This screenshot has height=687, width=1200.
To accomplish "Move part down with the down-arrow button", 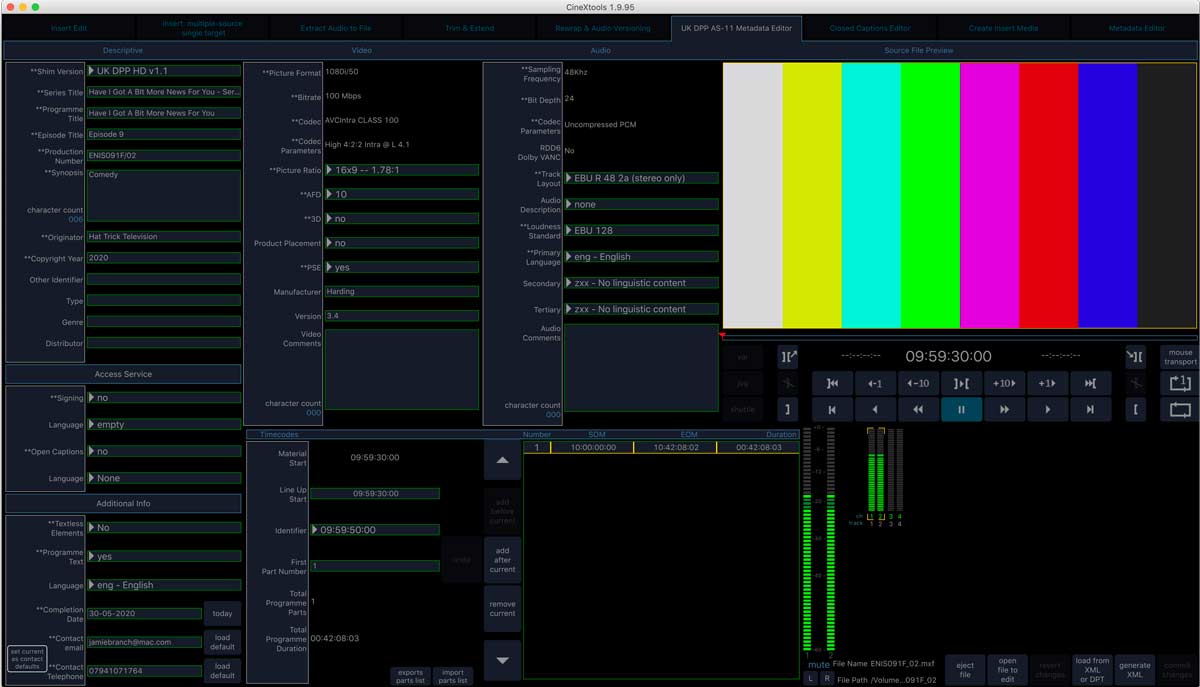I will click(x=502, y=660).
